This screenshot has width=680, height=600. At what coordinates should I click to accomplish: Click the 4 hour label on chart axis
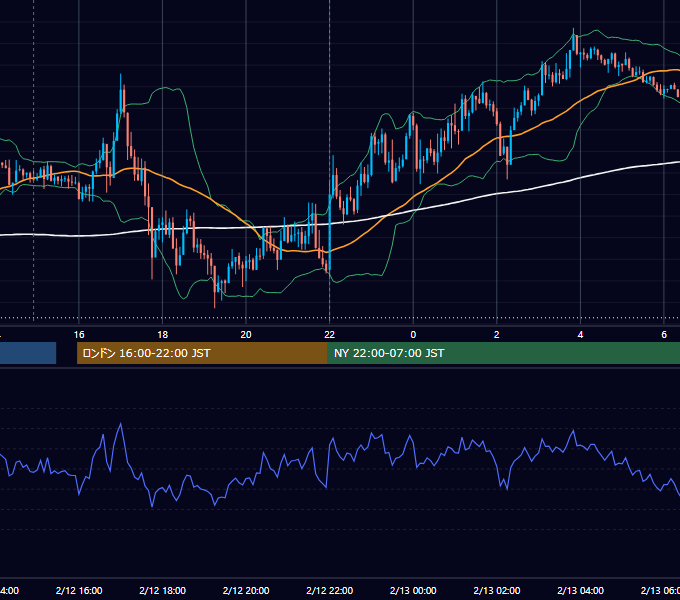click(580, 335)
